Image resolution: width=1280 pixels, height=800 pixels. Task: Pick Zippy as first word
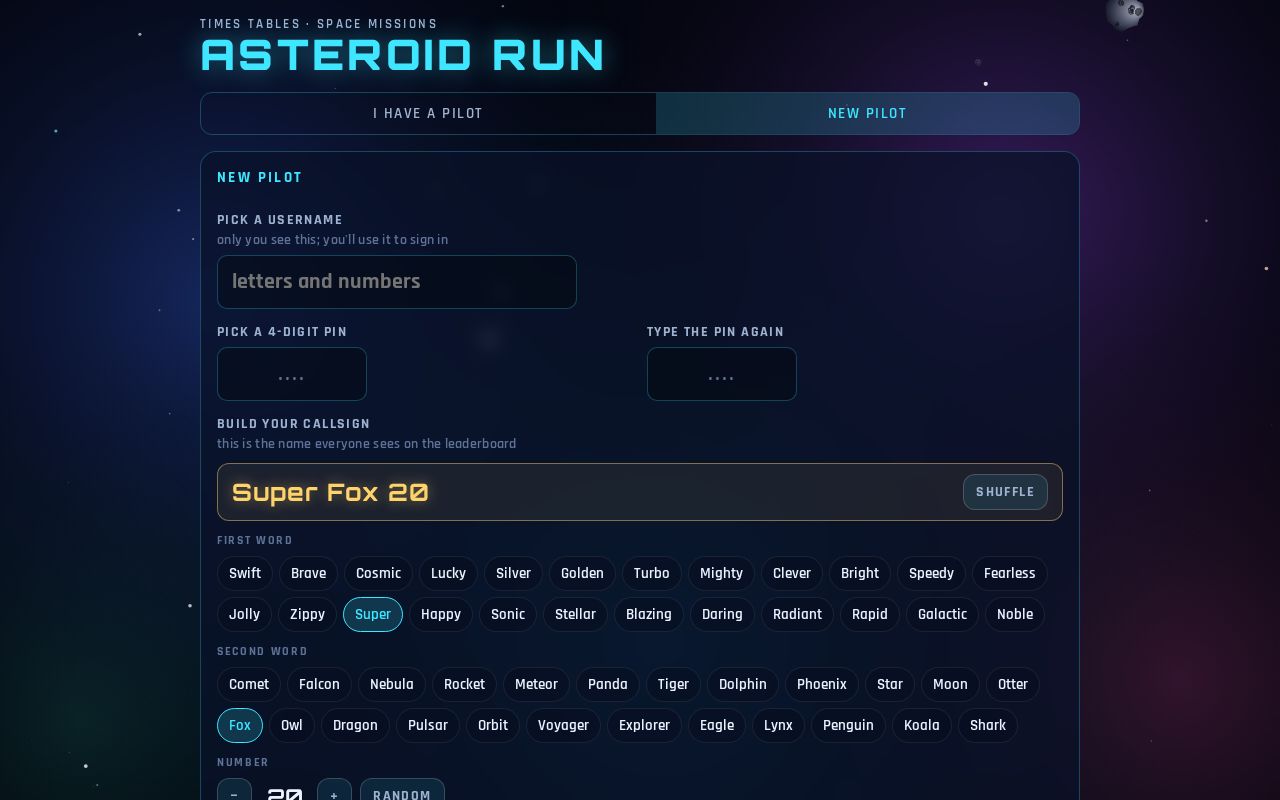coord(307,614)
